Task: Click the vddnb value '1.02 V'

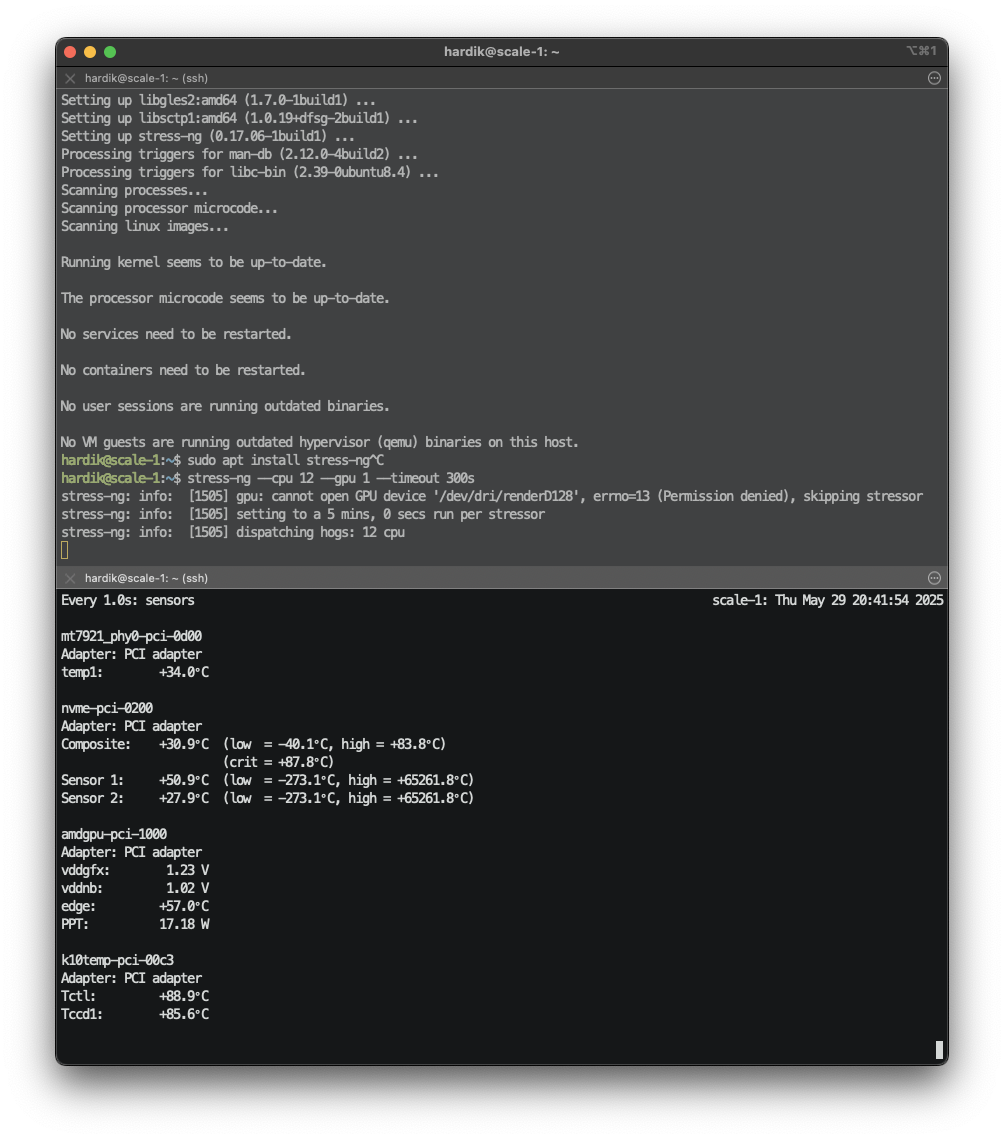Action: coord(187,888)
